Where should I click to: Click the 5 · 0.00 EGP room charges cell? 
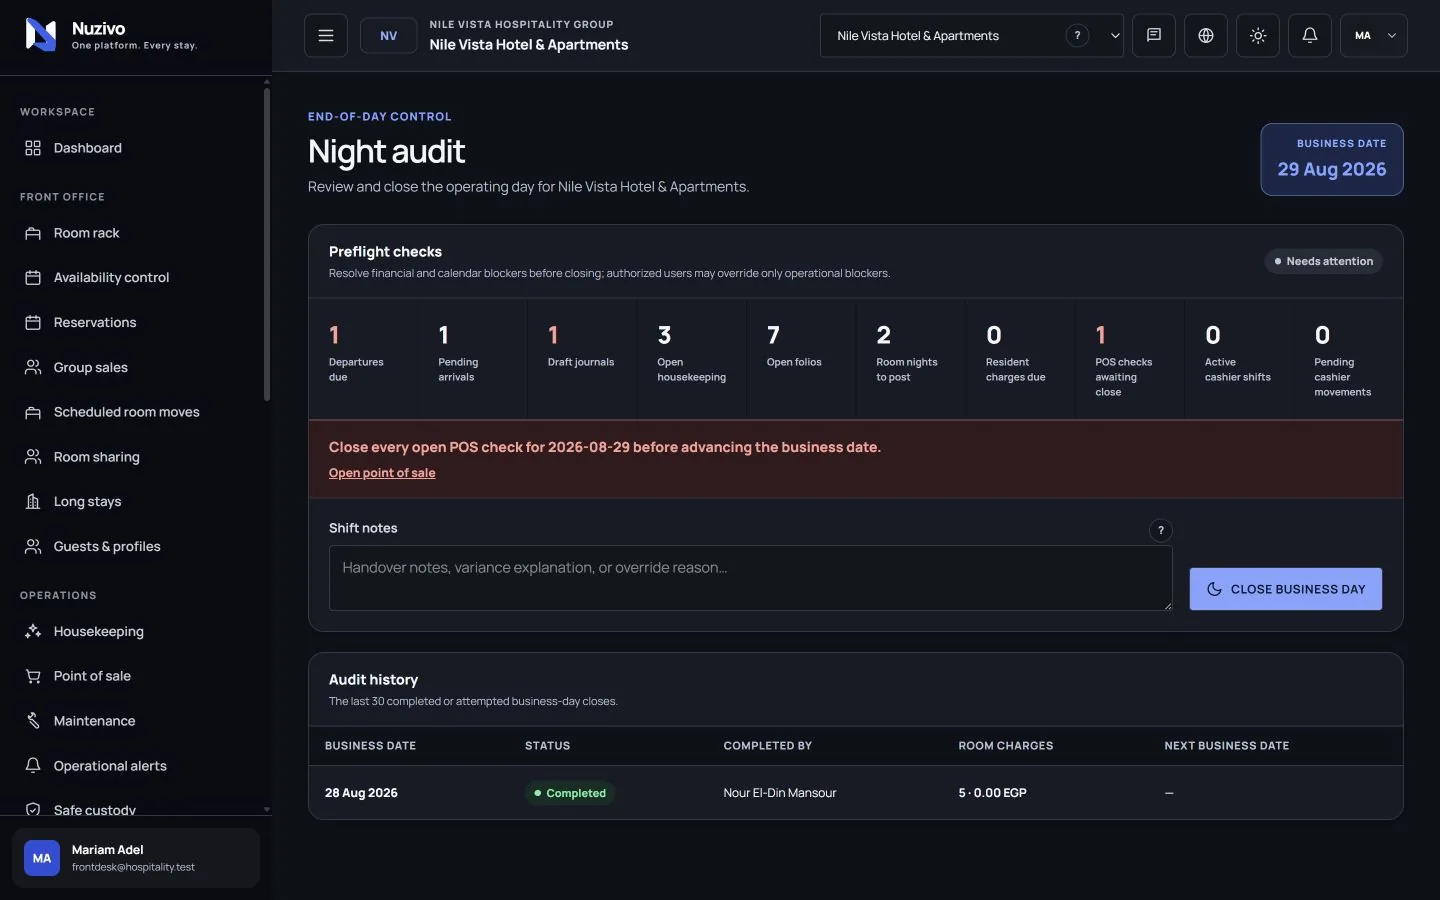[992, 793]
